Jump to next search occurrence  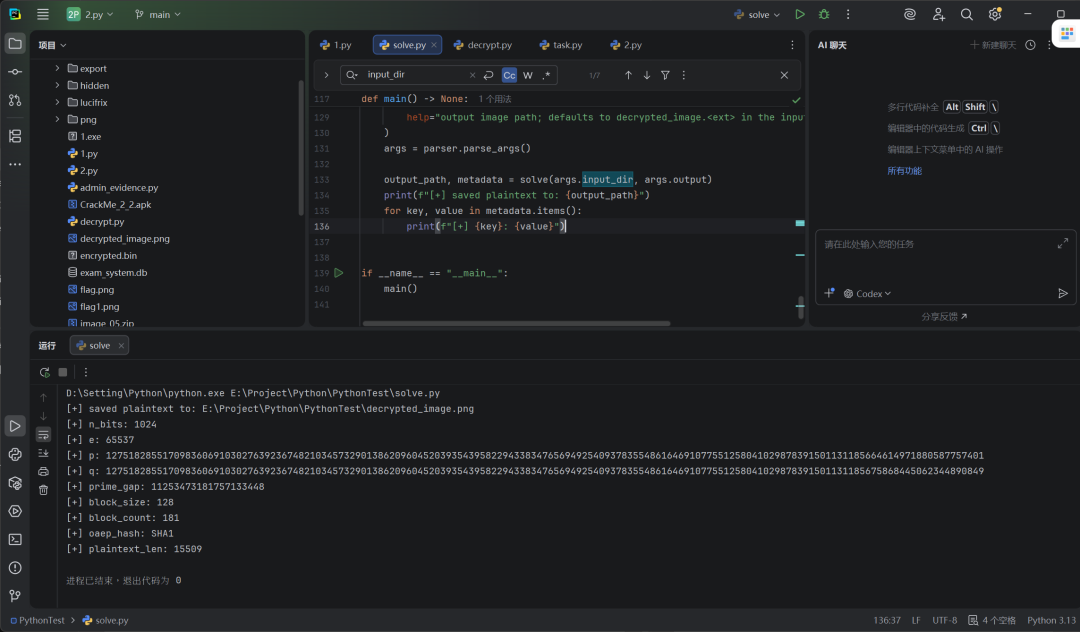(647, 75)
